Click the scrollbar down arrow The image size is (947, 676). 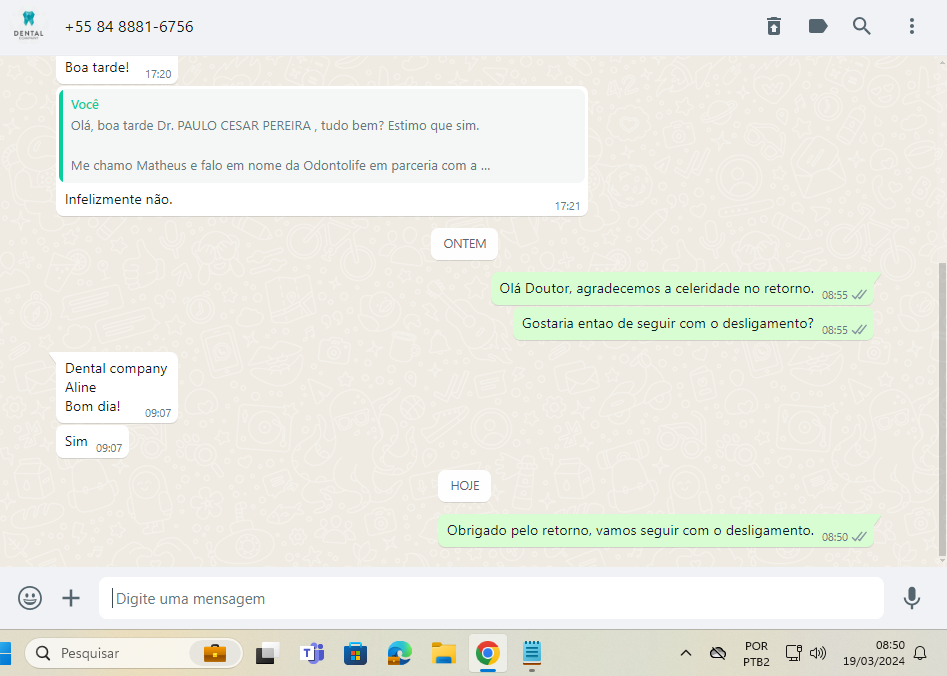942,561
